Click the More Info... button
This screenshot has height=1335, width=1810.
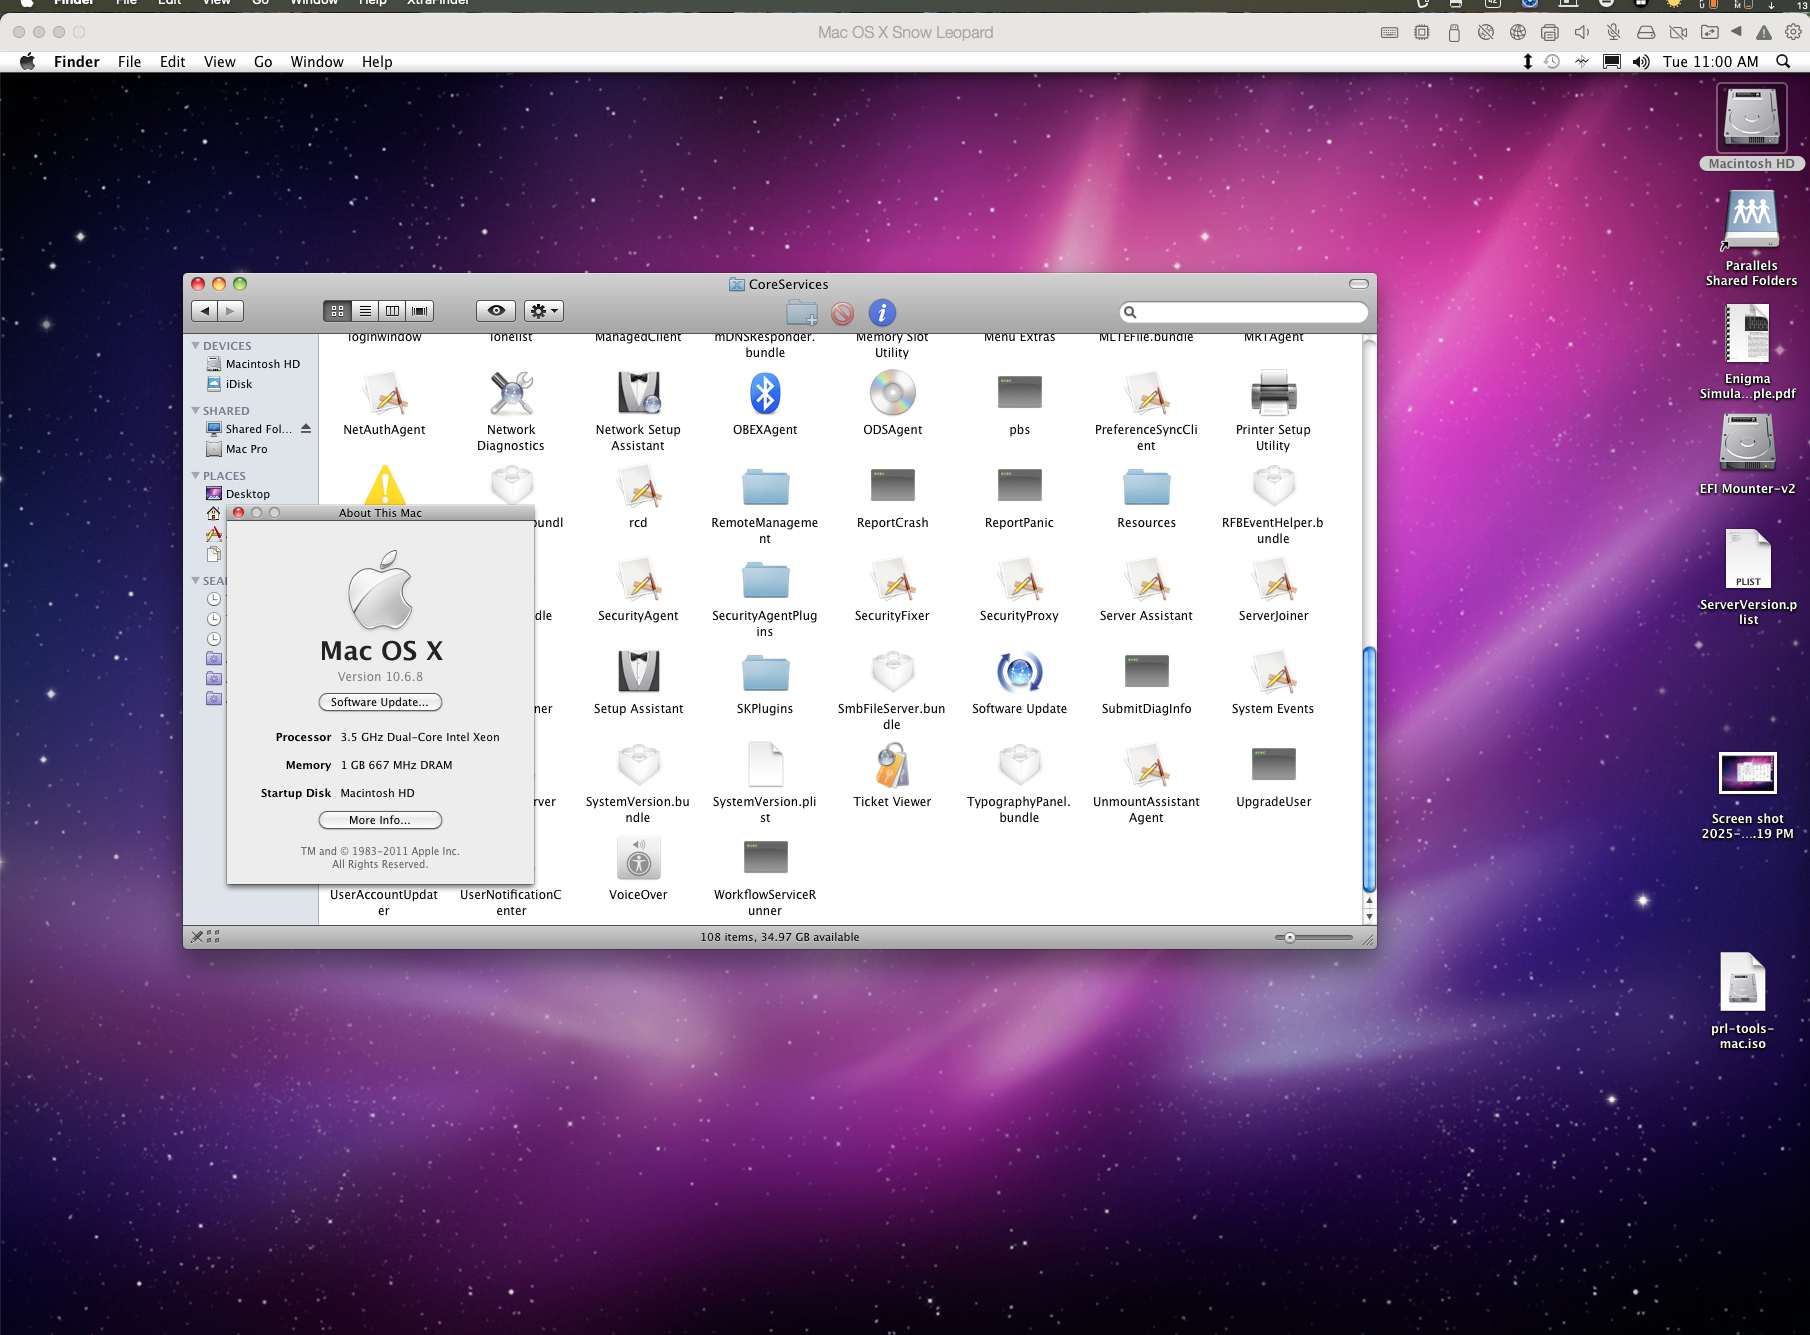coord(380,820)
